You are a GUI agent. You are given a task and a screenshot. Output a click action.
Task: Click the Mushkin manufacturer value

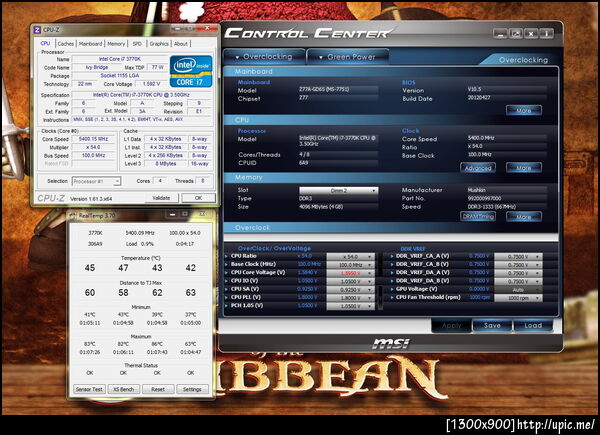507,190
